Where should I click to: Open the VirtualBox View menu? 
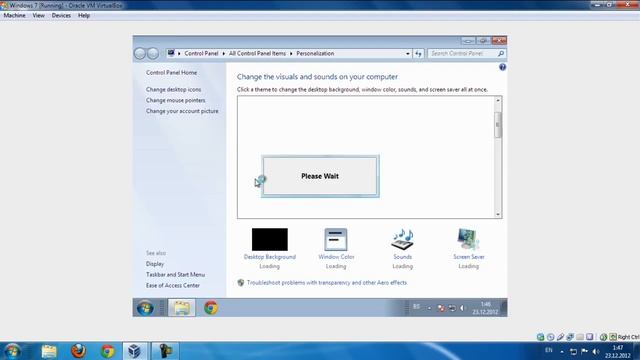coord(38,16)
